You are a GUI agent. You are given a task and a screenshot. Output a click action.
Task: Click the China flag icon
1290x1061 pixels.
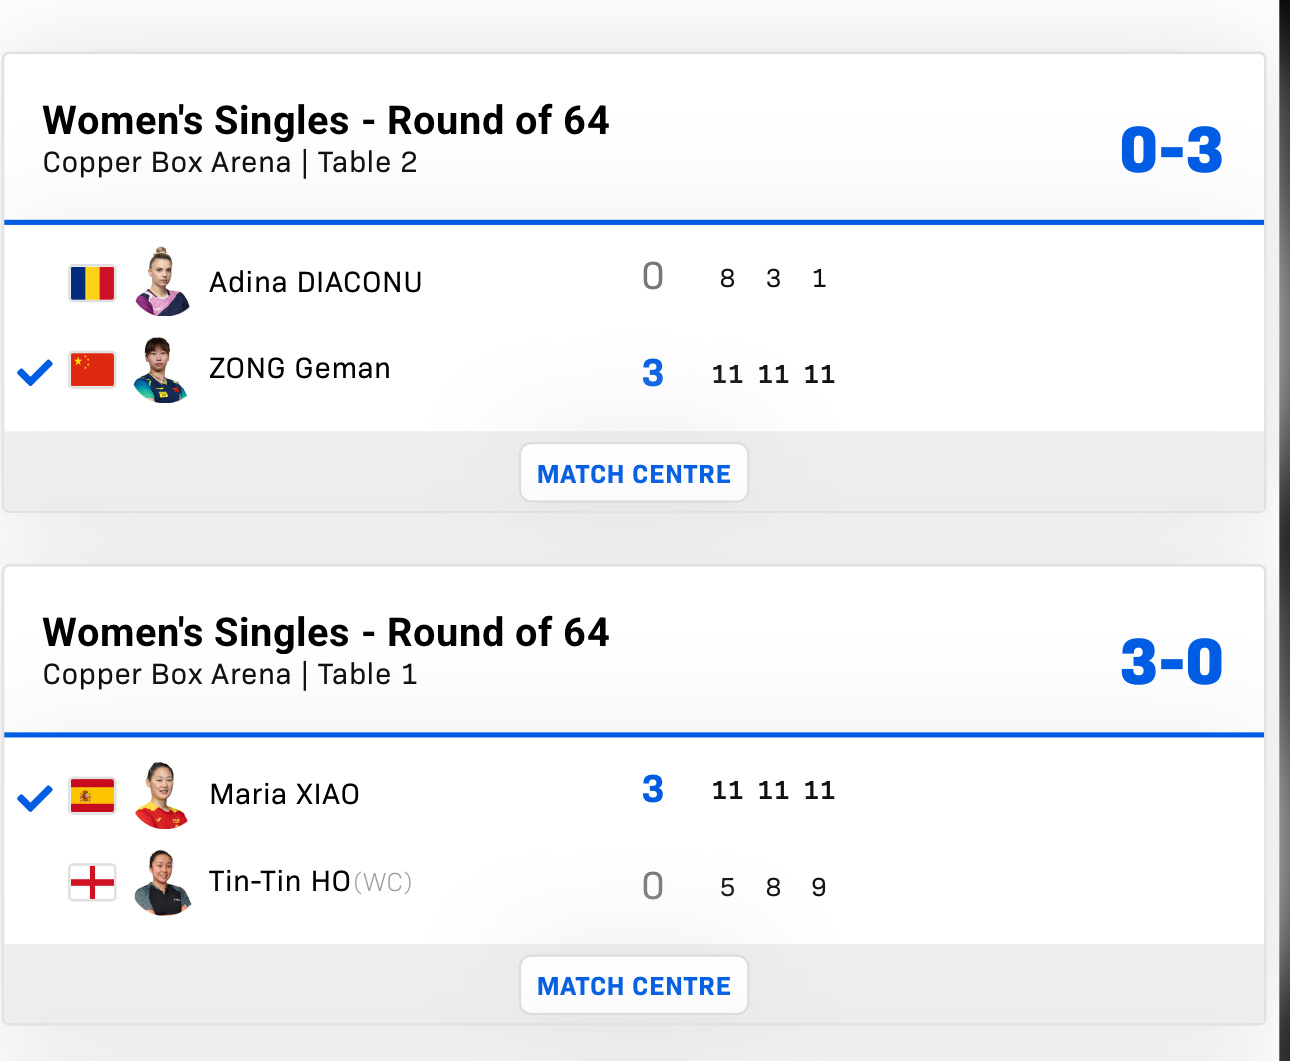pos(92,370)
